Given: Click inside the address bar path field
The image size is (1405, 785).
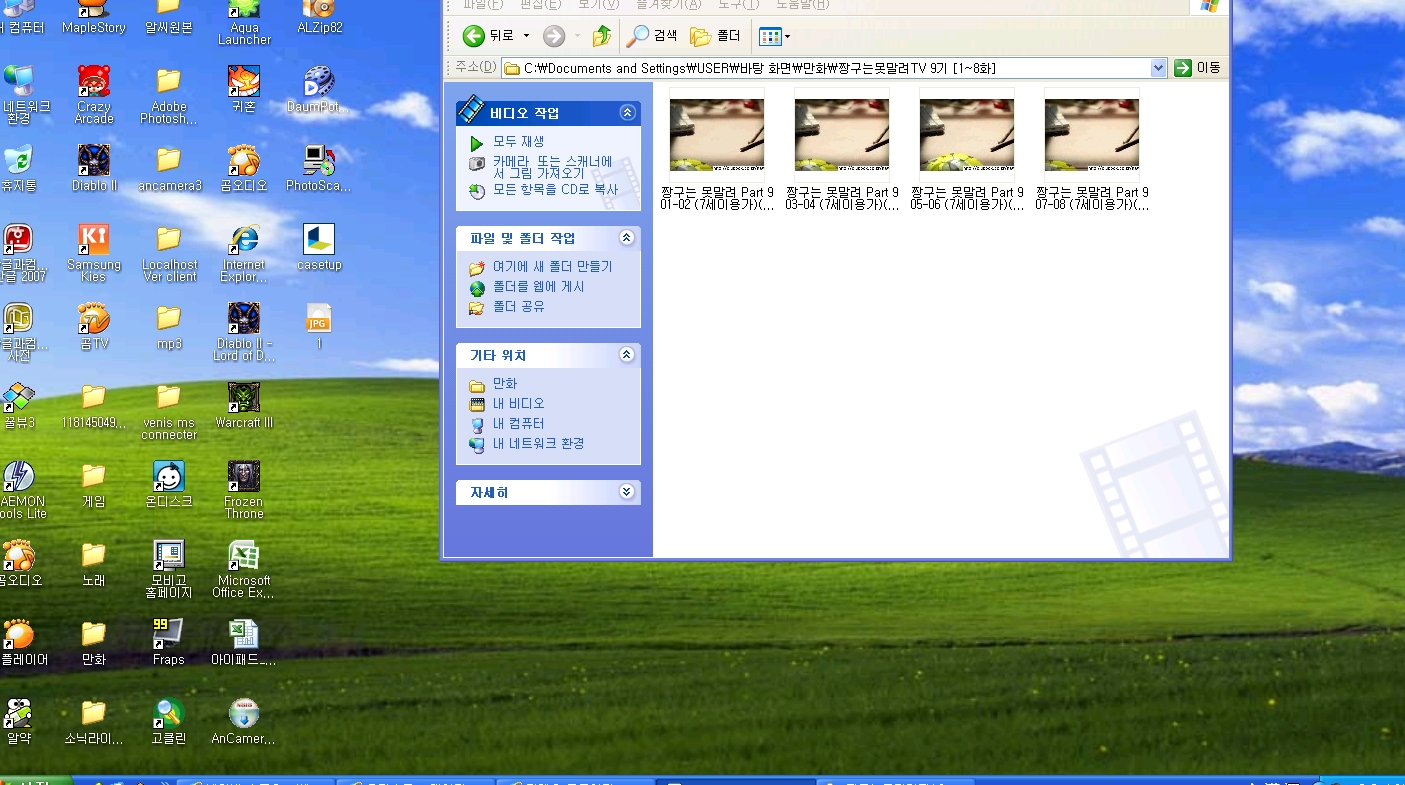Looking at the screenshot, I should [800, 68].
